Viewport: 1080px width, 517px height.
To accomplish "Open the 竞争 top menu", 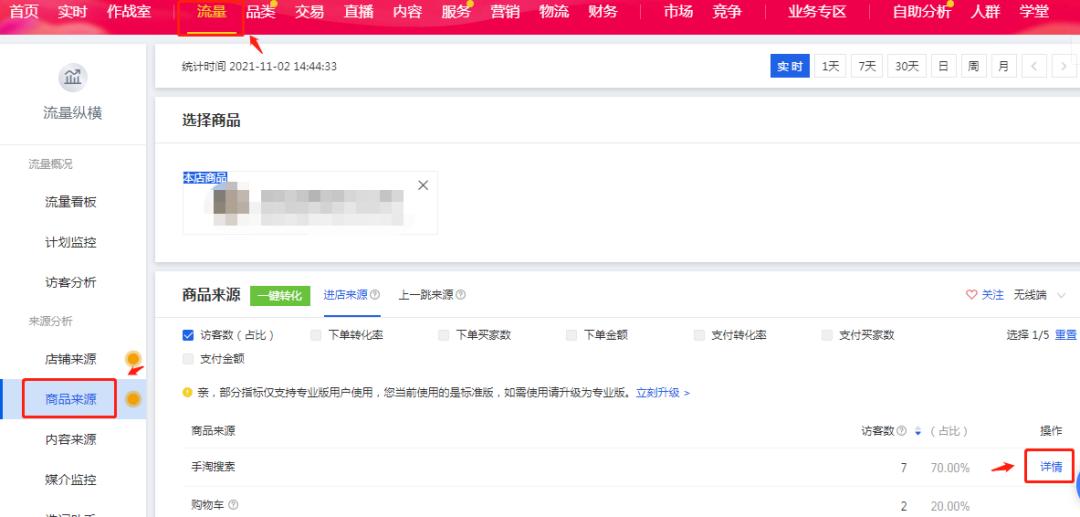I will coord(727,12).
